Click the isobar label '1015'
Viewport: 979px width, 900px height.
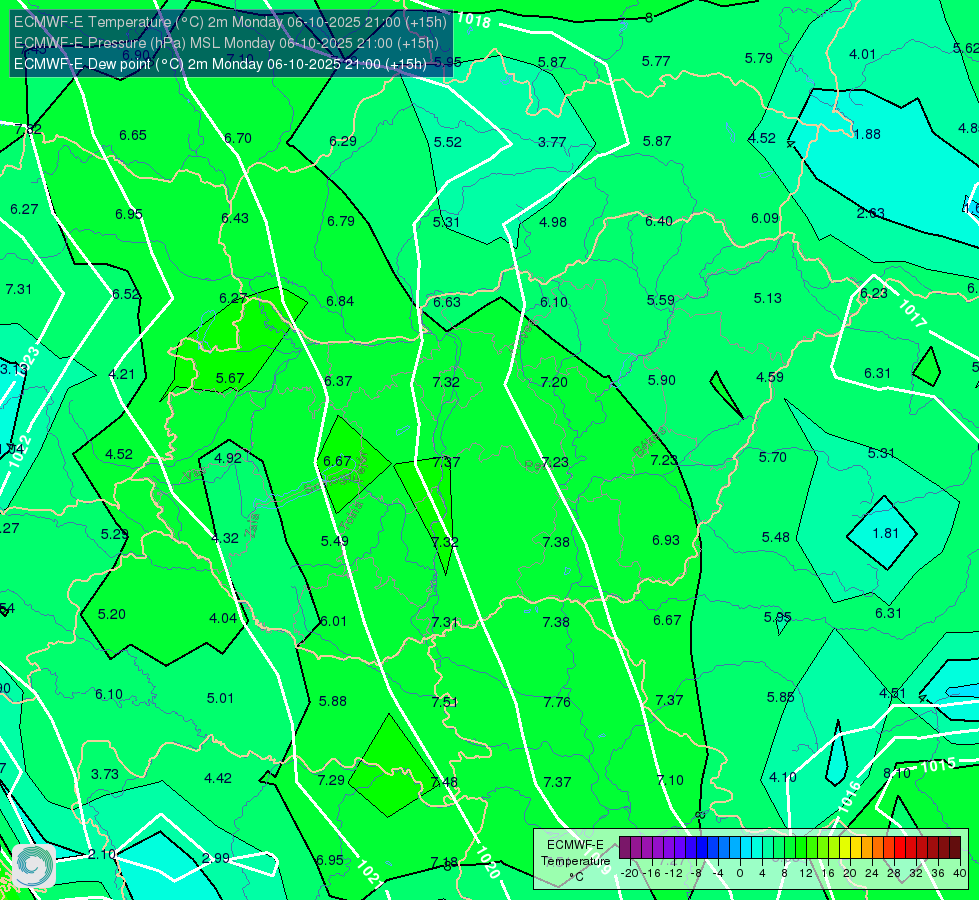[938, 765]
